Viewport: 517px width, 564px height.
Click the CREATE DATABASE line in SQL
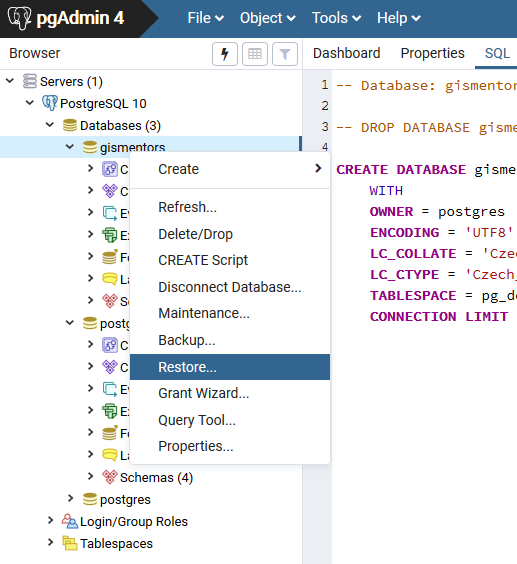click(x=426, y=169)
